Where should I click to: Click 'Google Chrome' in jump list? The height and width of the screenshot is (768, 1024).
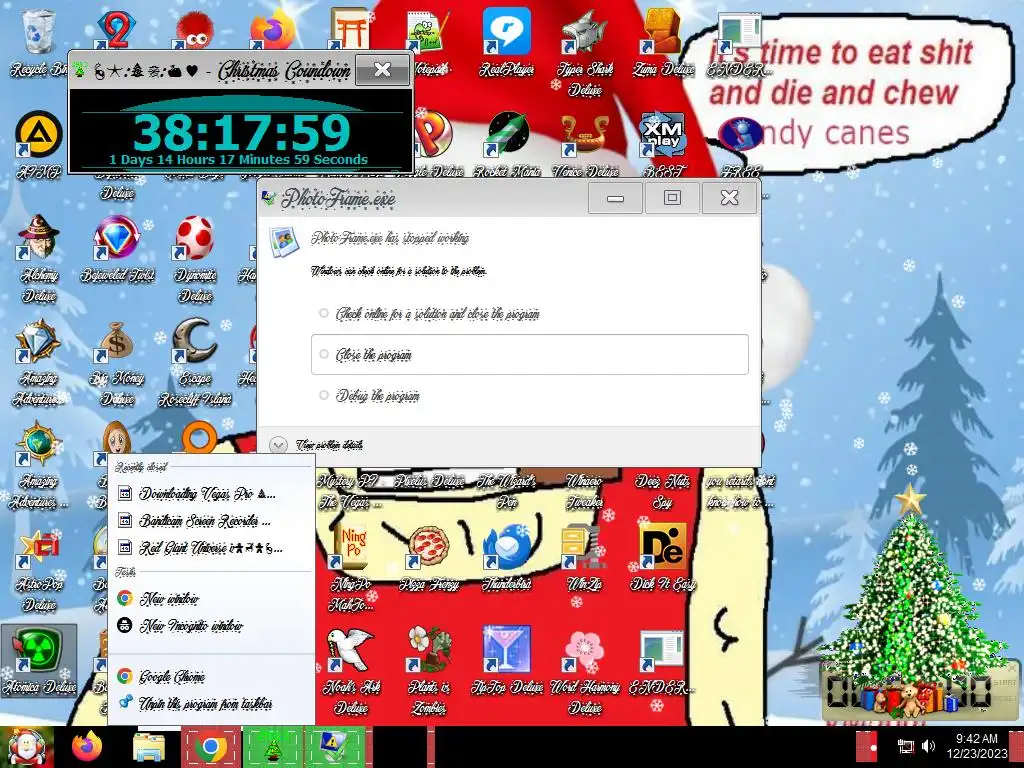pos(211,677)
